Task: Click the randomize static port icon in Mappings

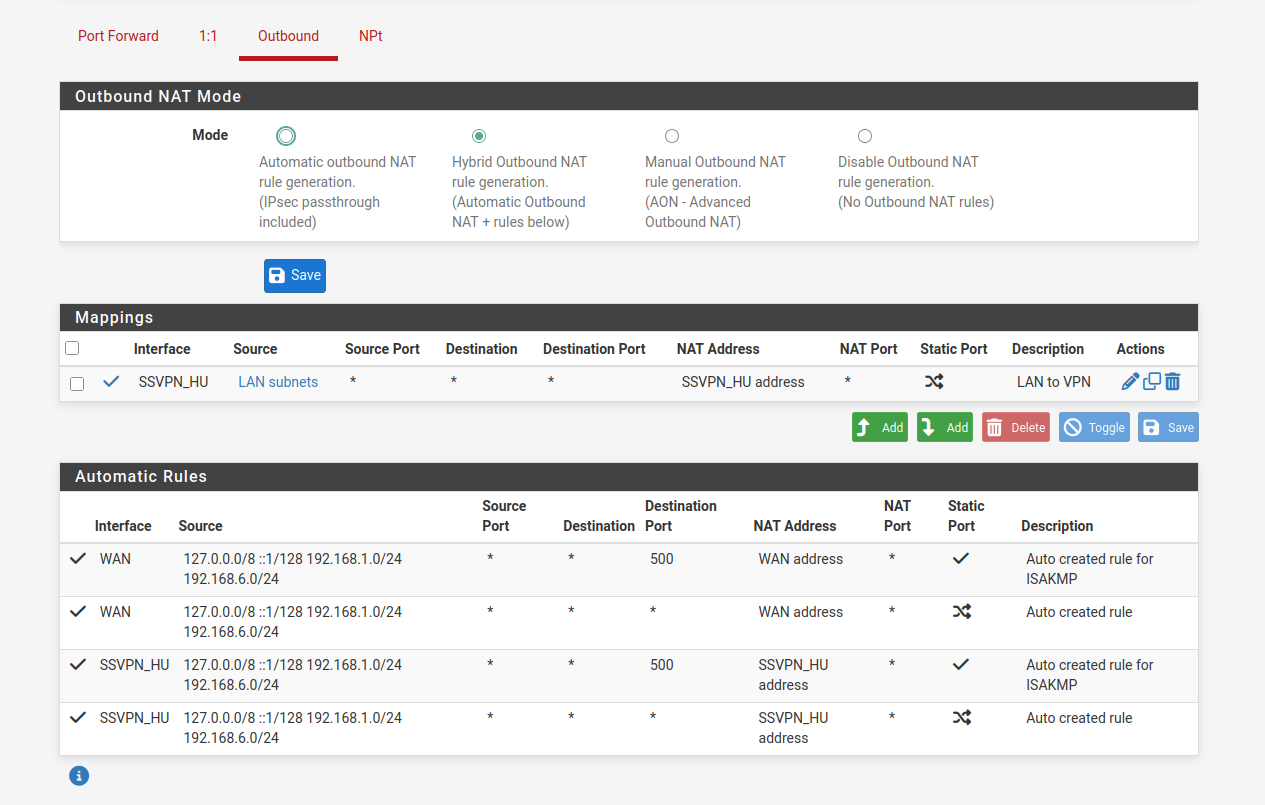Action: pyautogui.click(x=934, y=381)
